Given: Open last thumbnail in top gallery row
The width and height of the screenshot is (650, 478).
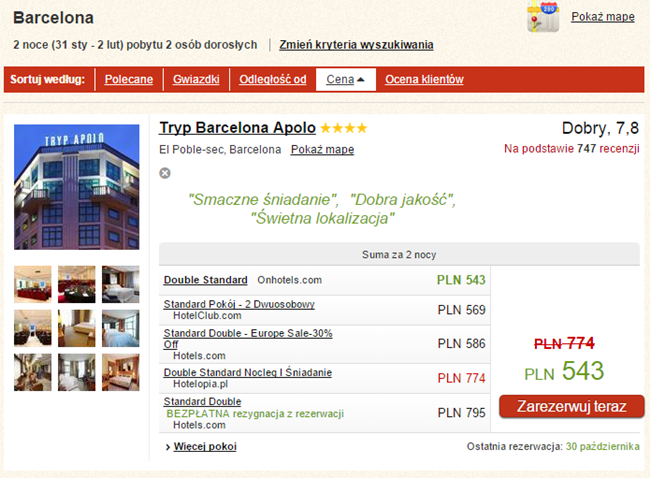Looking at the screenshot, I should click(x=121, y=284).
